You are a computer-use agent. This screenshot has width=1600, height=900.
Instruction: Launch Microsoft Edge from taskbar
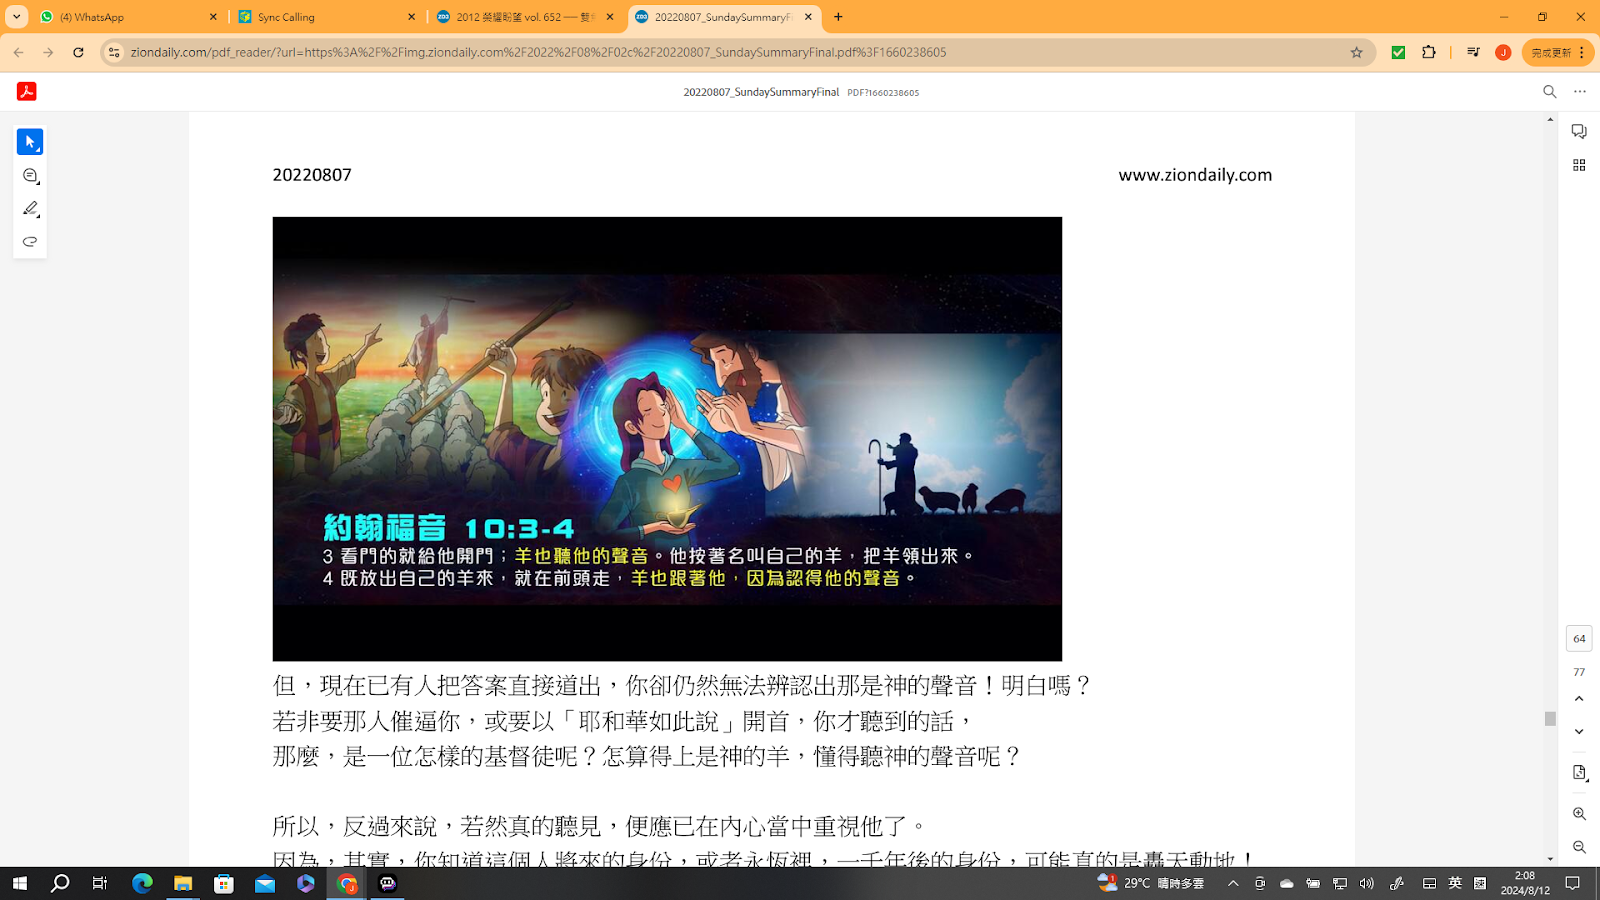pos(142,883)
